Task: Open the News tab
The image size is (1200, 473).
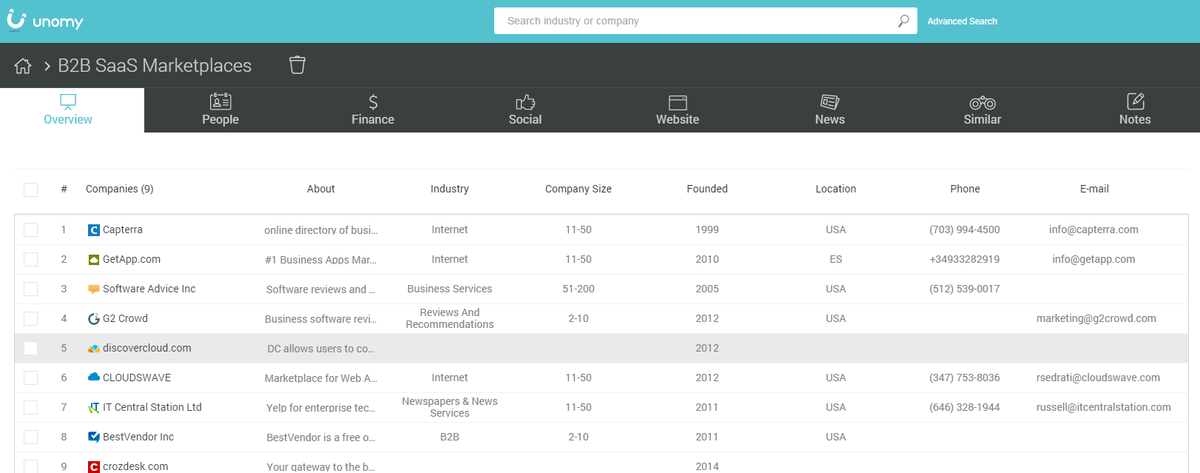Action: [830, 110]
